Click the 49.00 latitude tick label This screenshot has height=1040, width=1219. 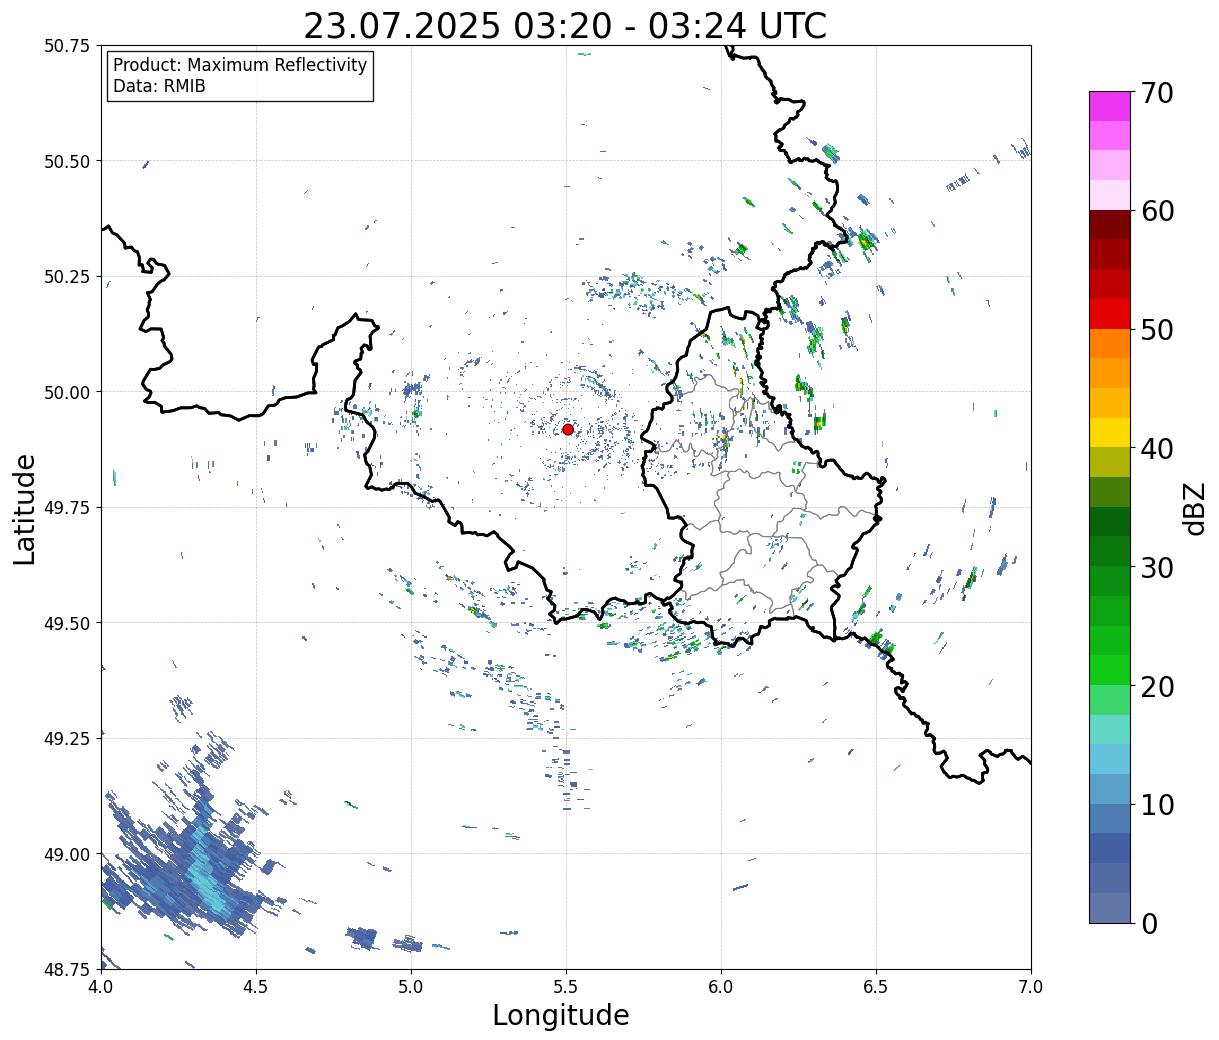67,854
